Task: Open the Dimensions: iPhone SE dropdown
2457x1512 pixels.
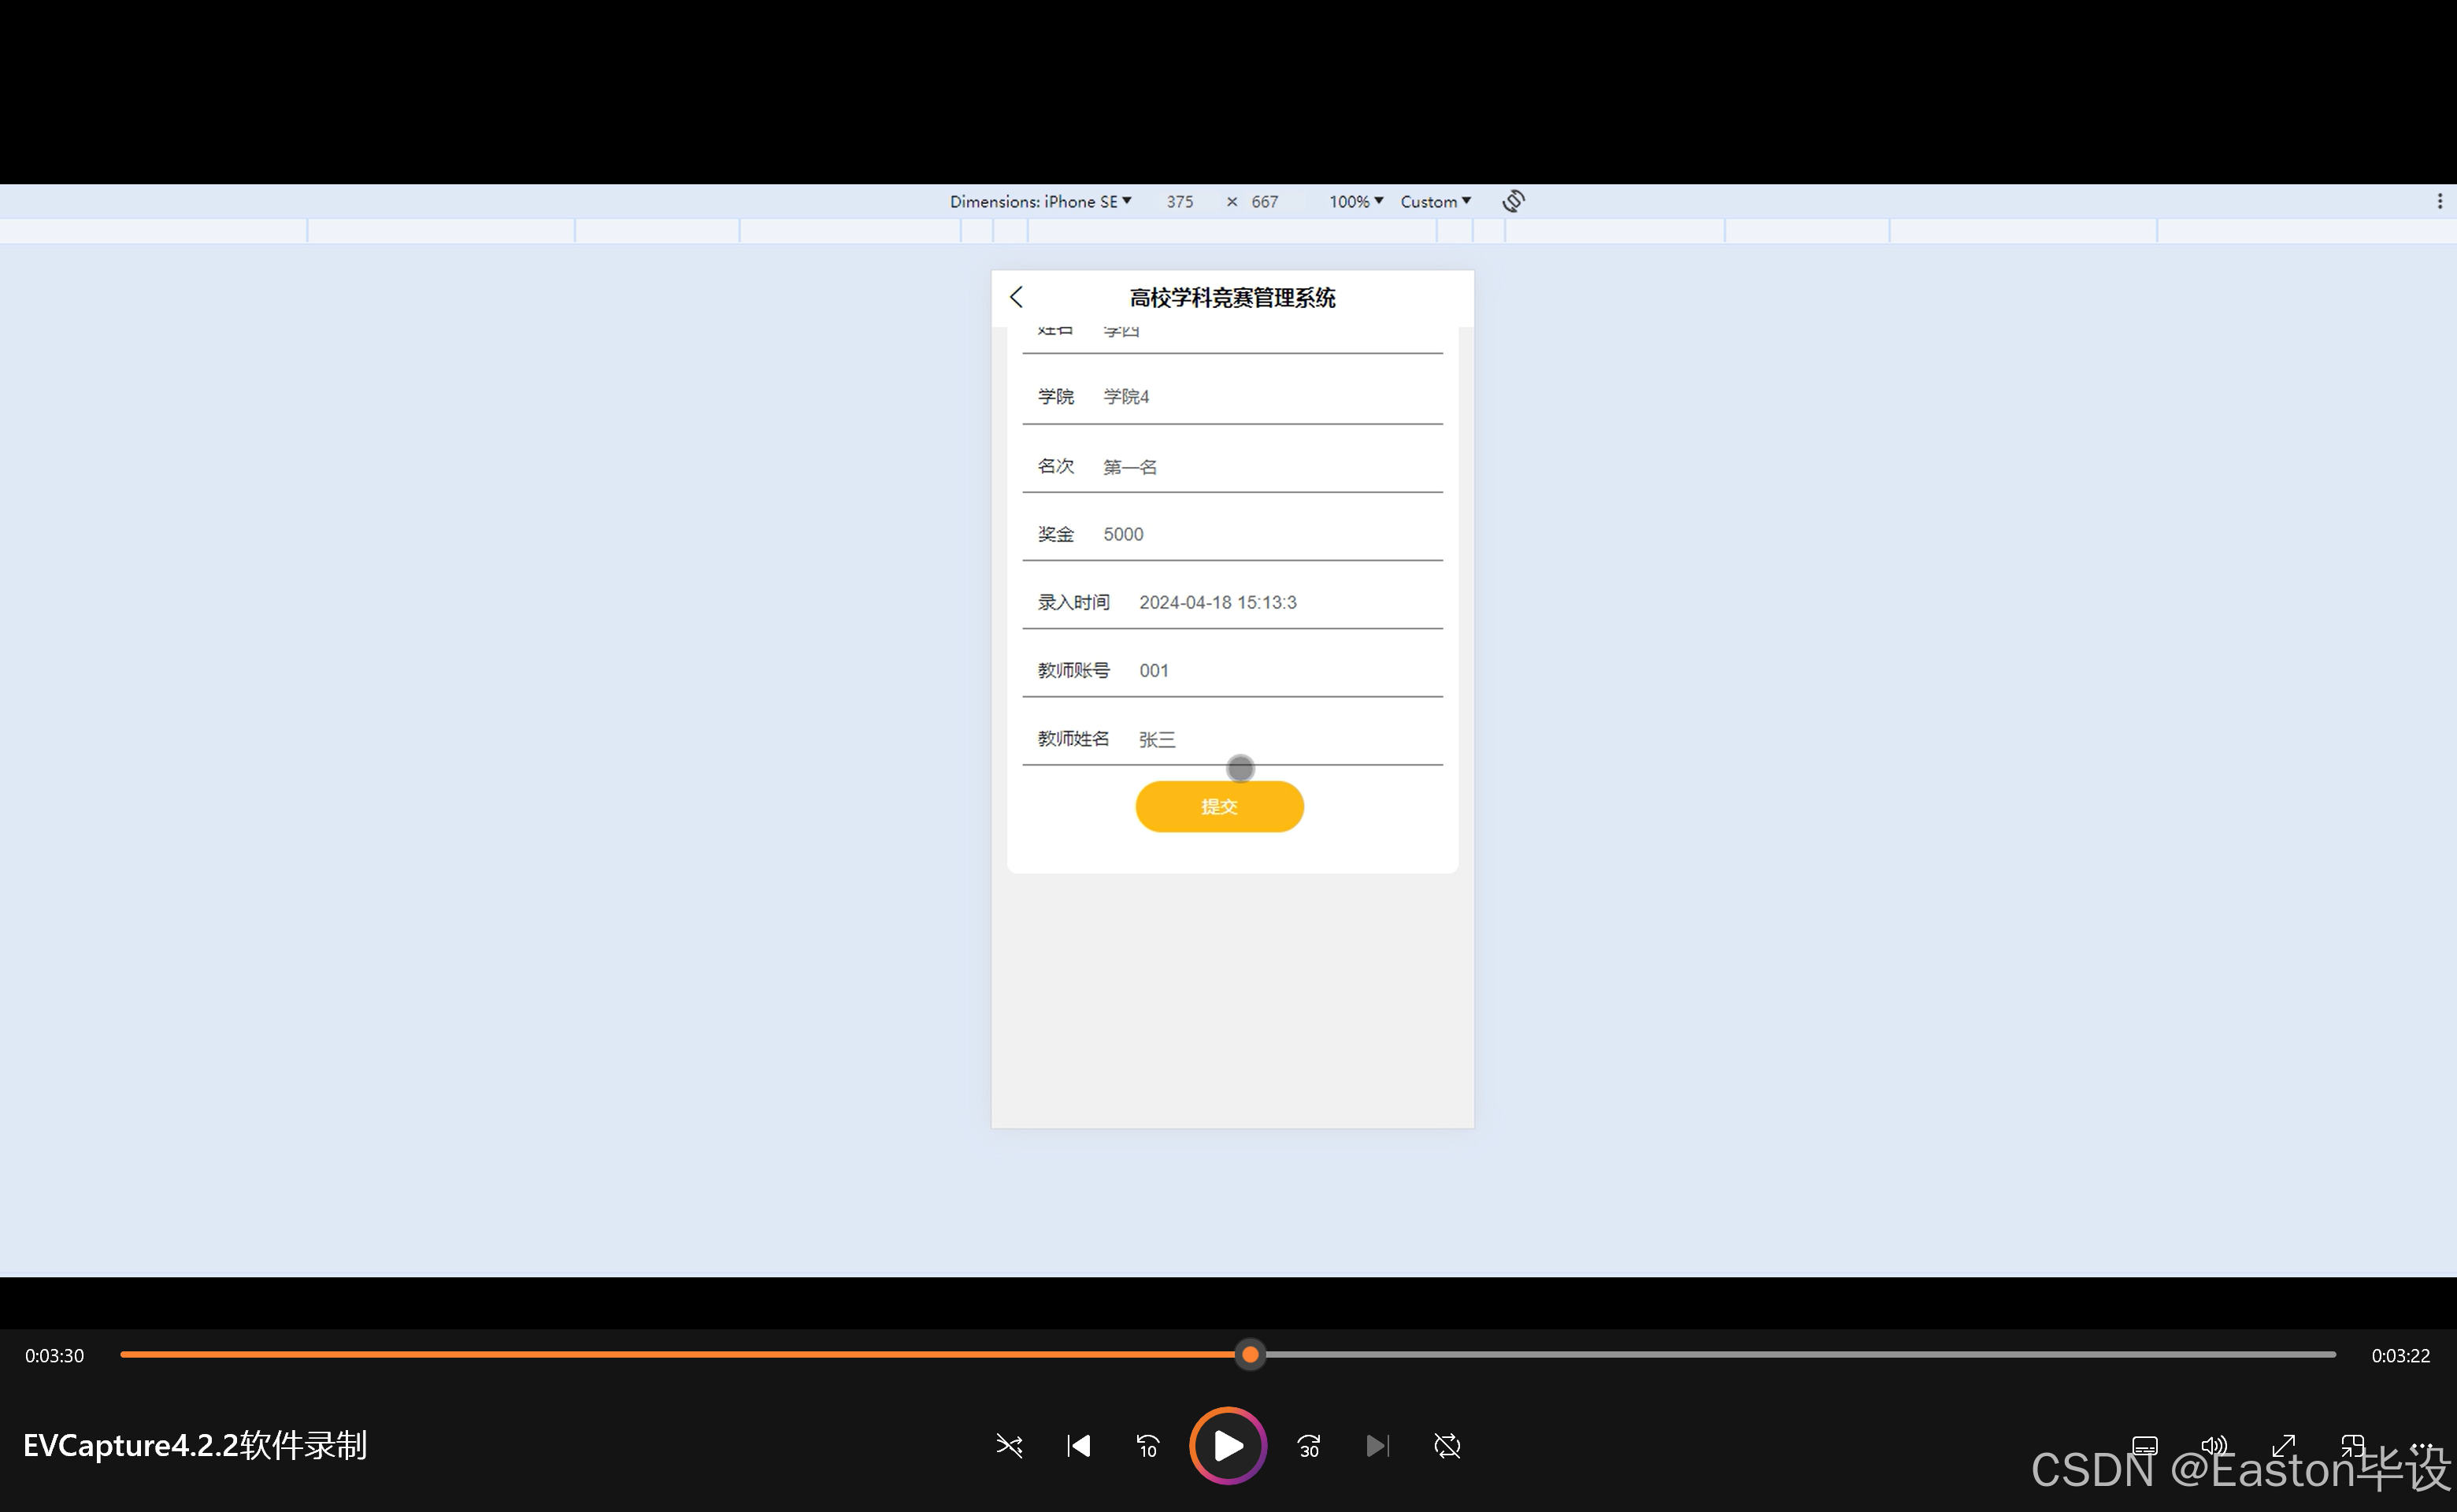Action: [x=1040, y=201]
